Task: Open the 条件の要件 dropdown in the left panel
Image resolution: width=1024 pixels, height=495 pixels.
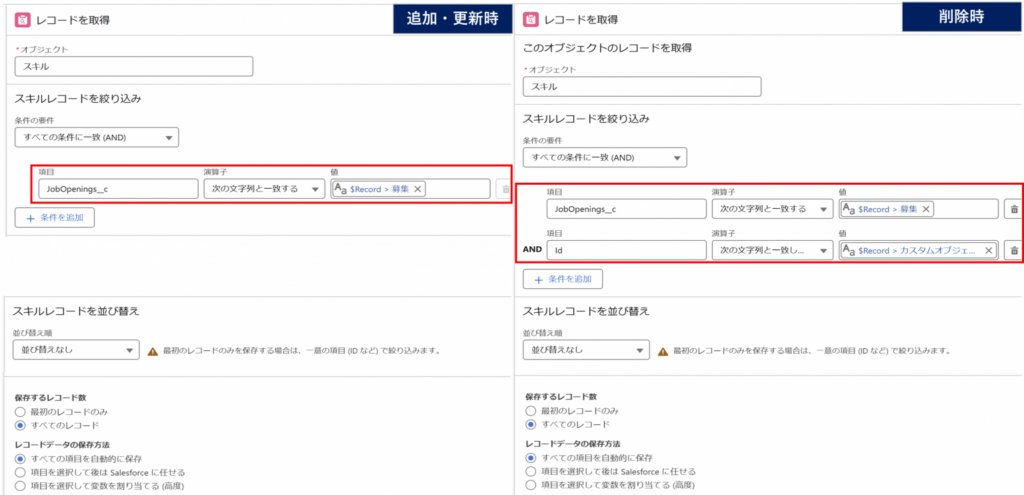Action: 96,137
